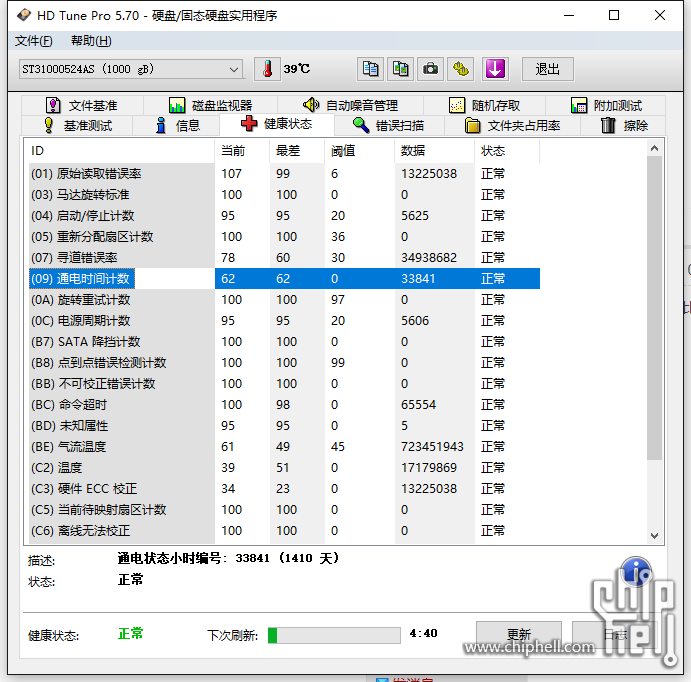This screenshot has width=691, height=682.
Task: Click the thermometer temperature icon
Action: [x=267, y=69]
